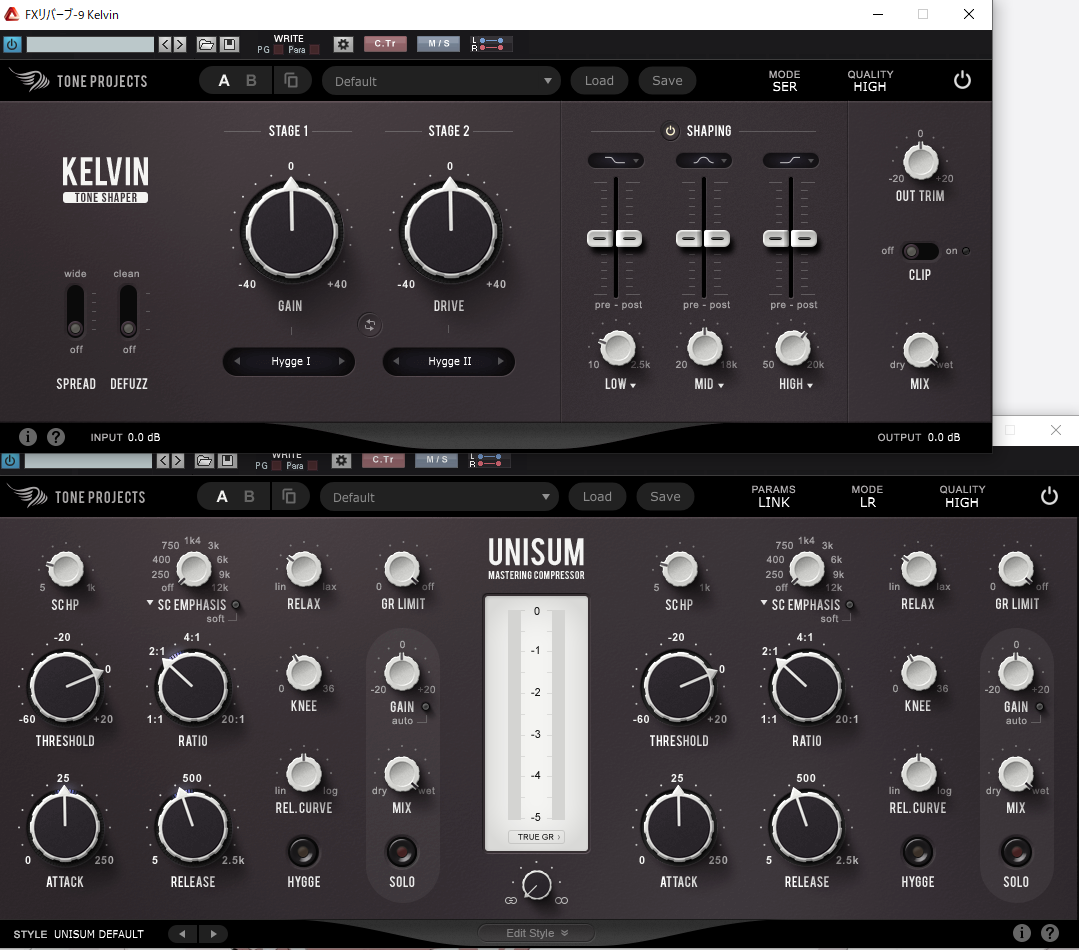1079x950 pixels.
Task: Change the MODE SER setting in Kelvin
Action: 784,80
